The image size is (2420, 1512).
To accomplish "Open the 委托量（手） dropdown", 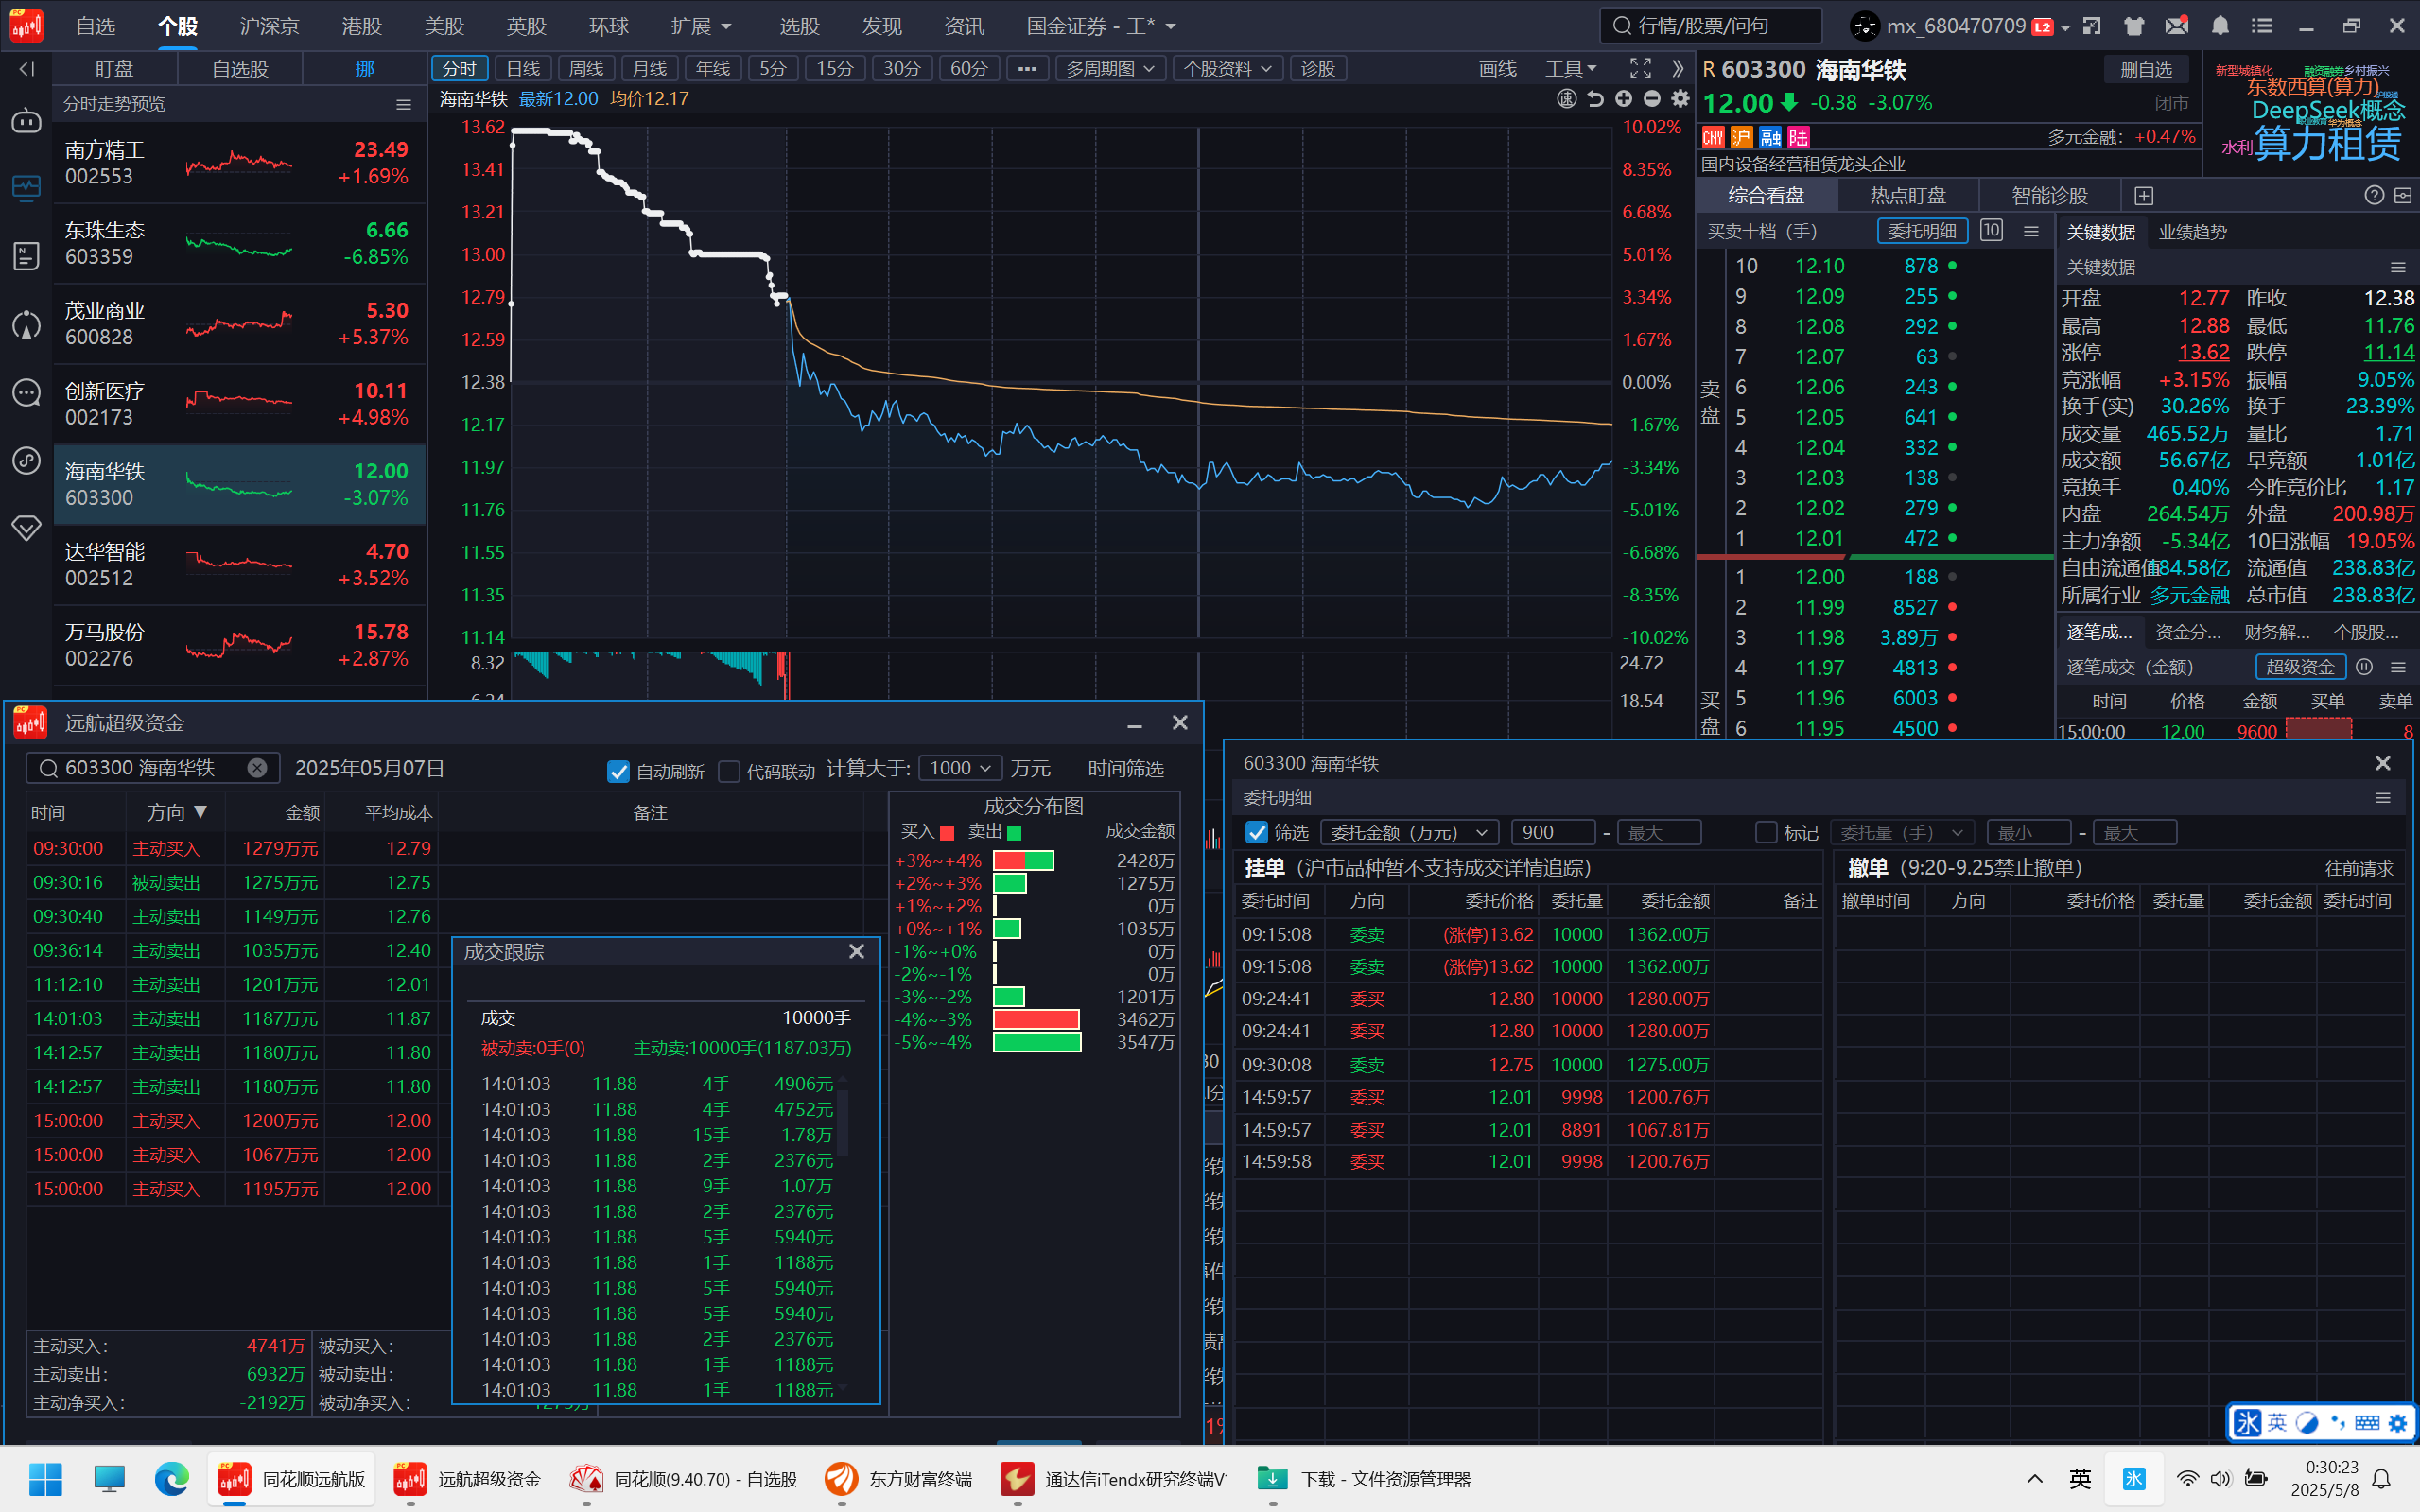I will point(1903,832).
